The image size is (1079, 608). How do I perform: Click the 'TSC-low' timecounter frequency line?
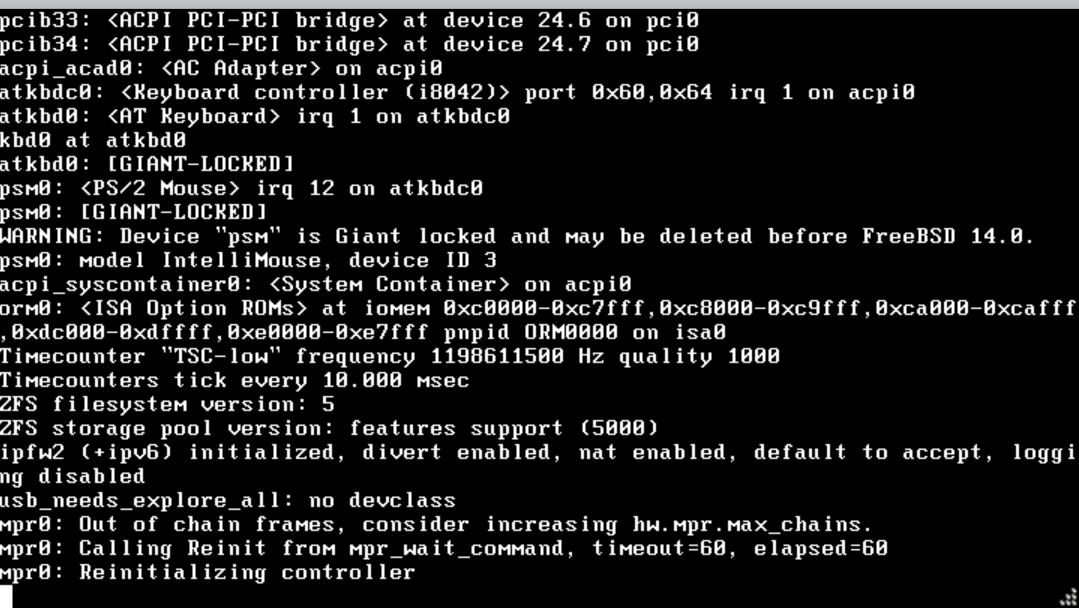pyautogui.click(x=389, y=356)
